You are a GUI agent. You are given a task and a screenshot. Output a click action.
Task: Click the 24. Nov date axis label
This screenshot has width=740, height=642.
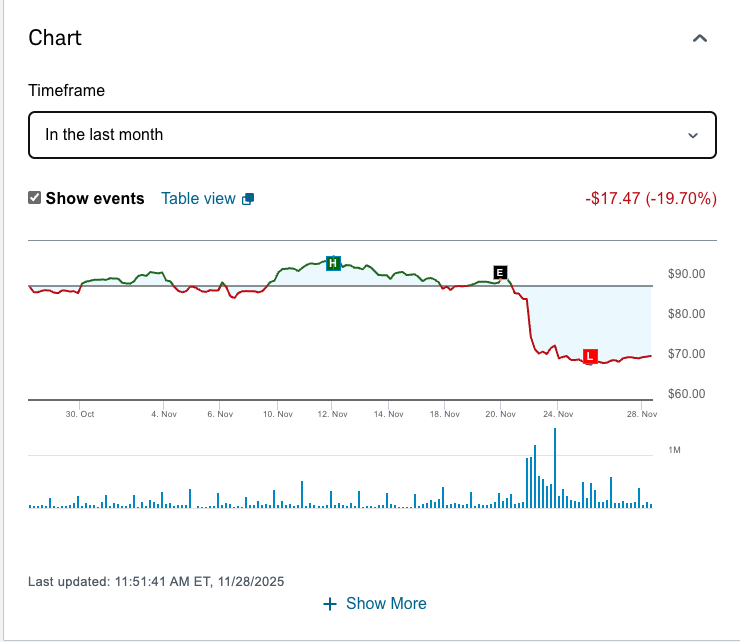[558, 414]
